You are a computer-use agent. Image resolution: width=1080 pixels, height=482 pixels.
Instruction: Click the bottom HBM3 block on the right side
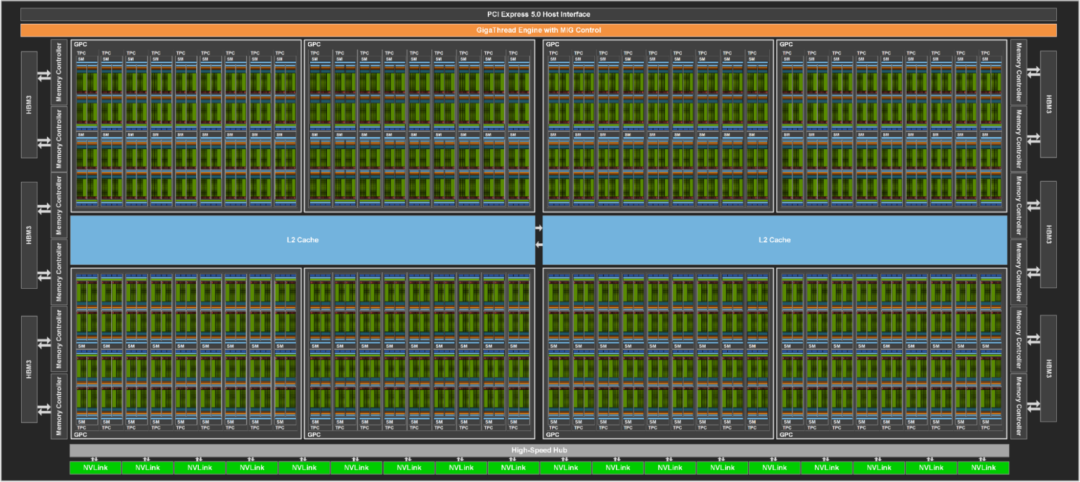click(x=1048, y=366)
